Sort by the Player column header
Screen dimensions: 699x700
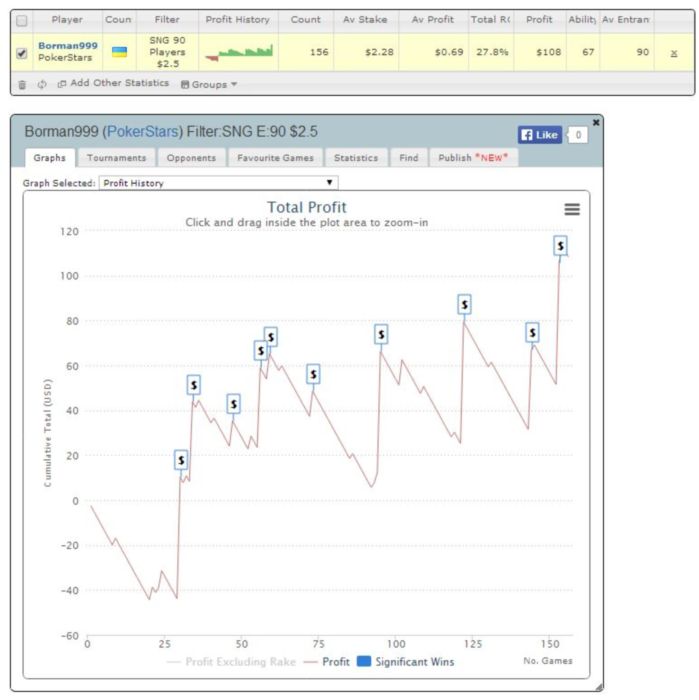pyautogui.click(x=67, y=20)
